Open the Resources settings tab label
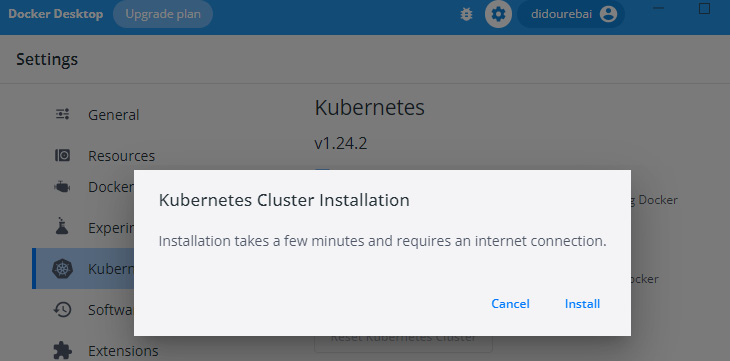This screenshot has width=730, height=361. pos(122,156)
